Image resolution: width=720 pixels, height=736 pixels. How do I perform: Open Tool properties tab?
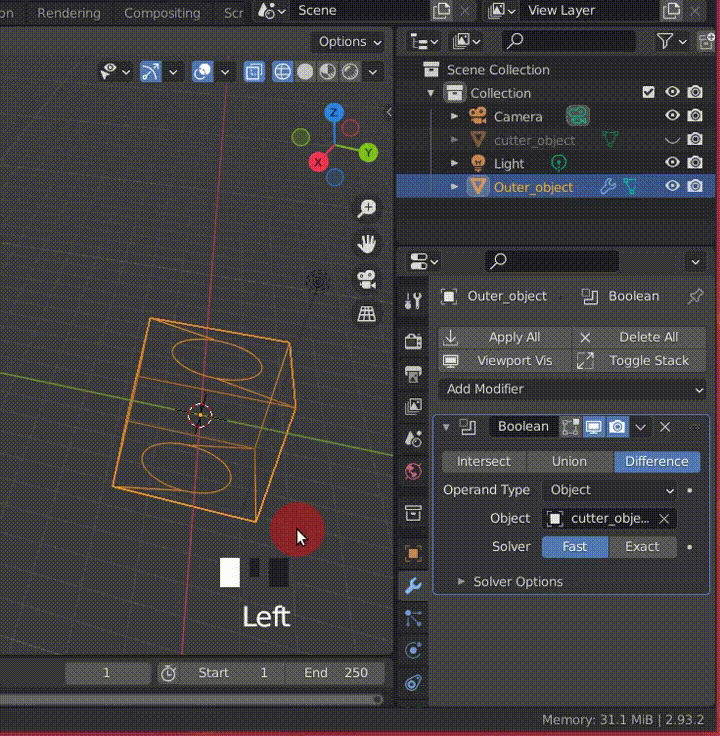pyautogui.click(x=413, y=301)
